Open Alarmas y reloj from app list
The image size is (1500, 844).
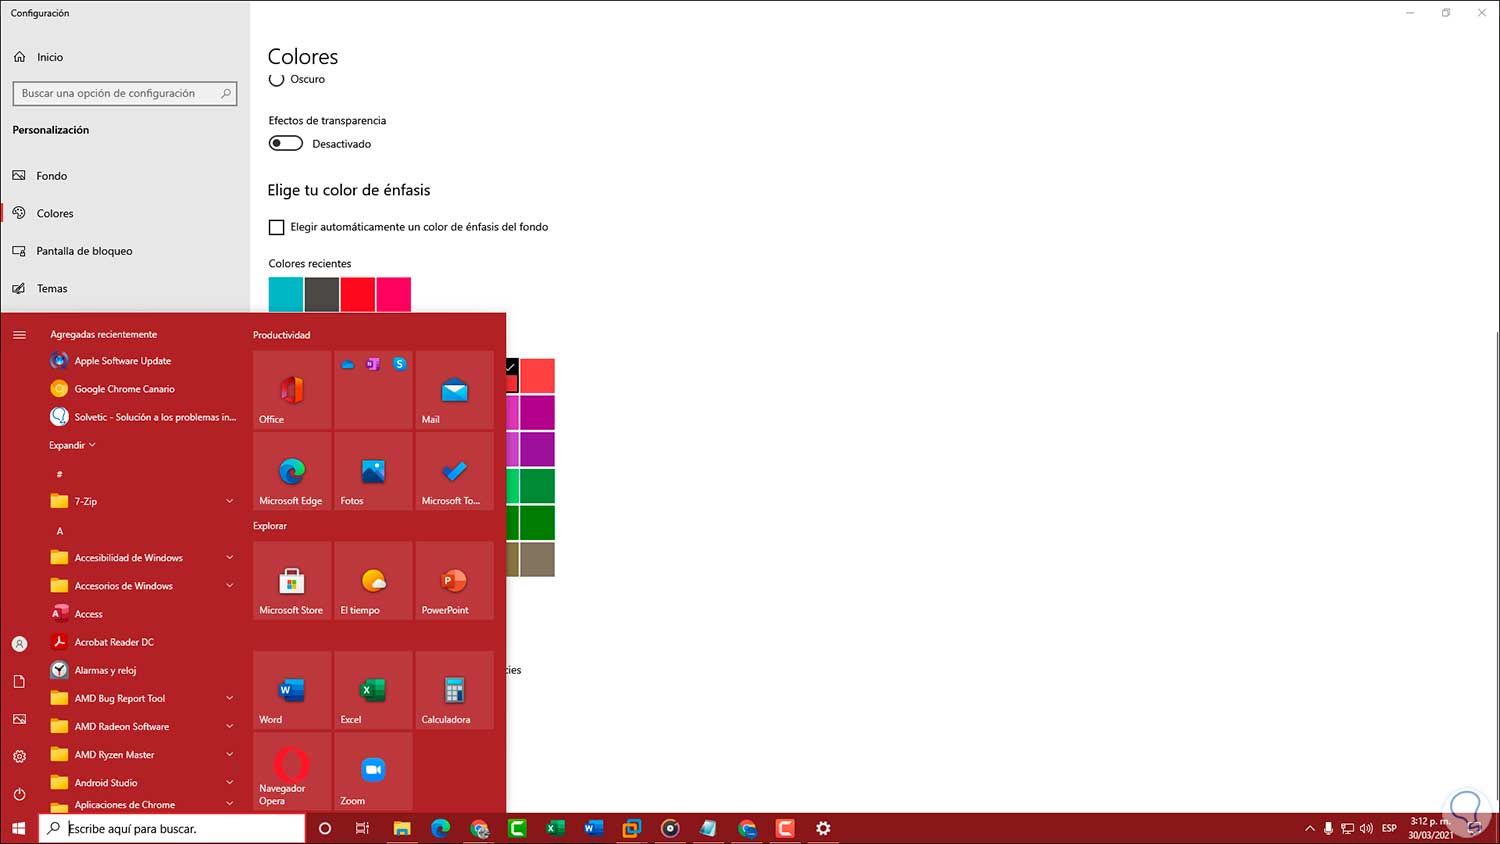(x=144, y=670)
